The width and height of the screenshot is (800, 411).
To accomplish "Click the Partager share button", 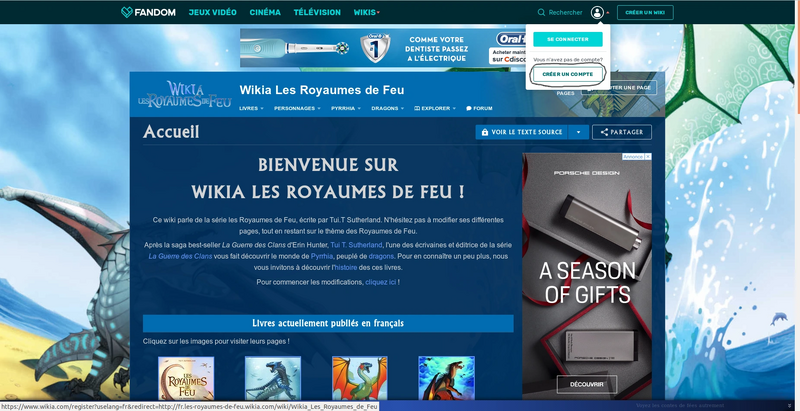I will point(622,132).
